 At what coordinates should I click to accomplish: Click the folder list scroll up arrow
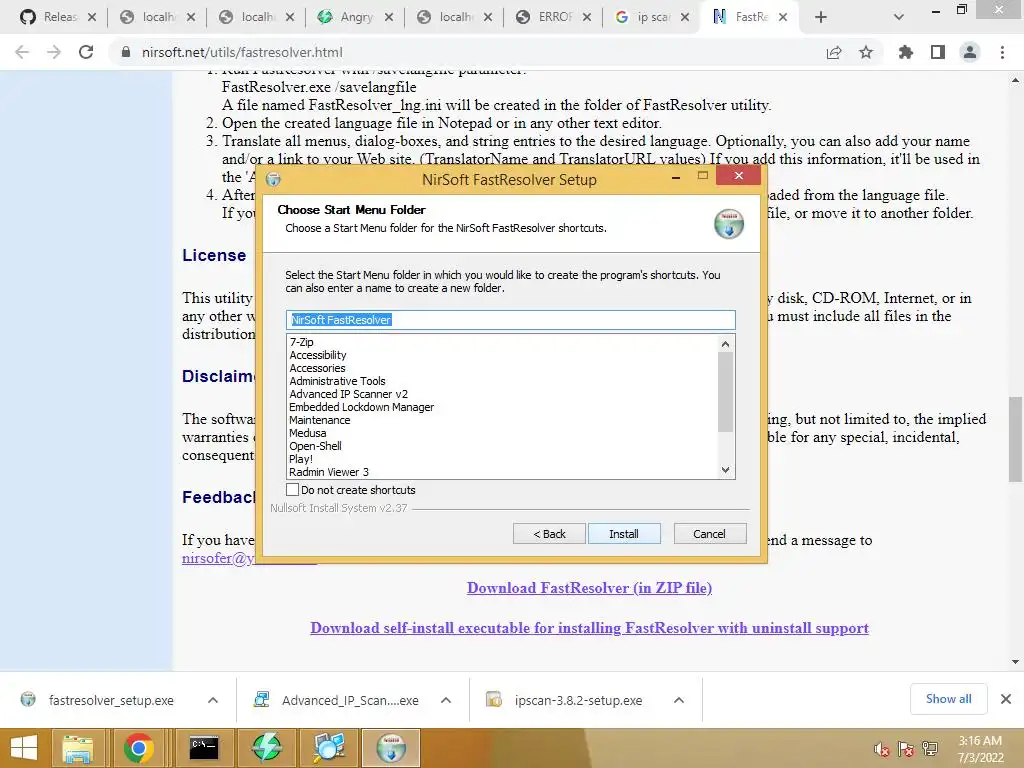click(x=726, y=344)
